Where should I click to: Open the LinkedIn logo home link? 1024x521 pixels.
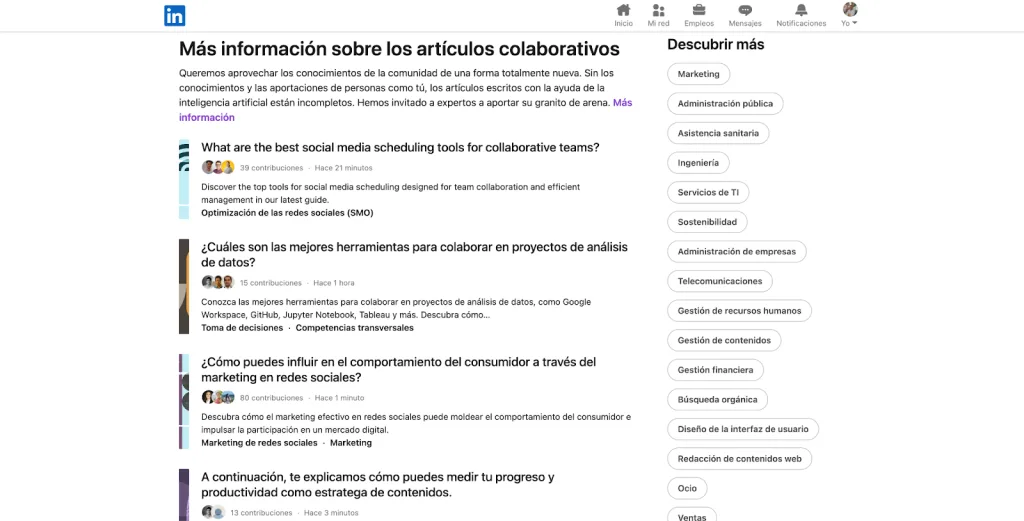(174, 15)
